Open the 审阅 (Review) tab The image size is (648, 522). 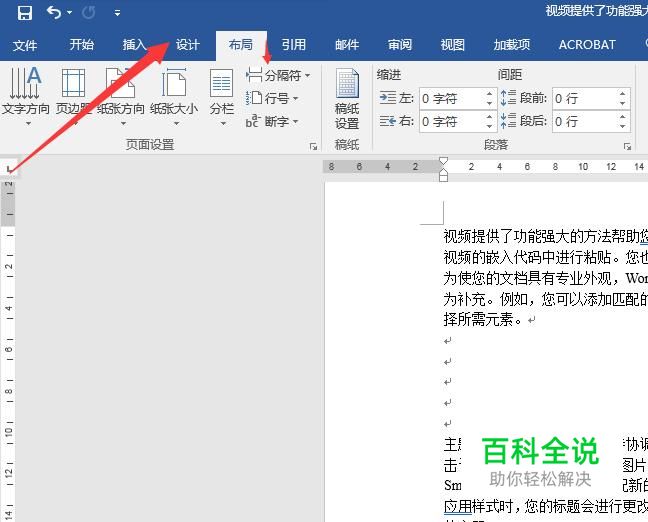click(400, 45)
